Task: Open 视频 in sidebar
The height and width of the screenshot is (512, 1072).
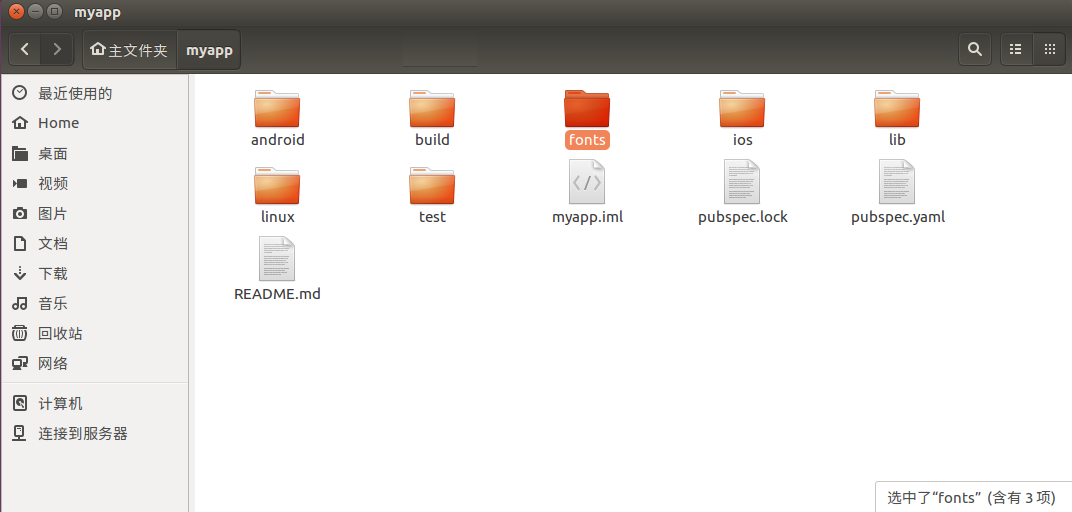Action: click(x=94, y=184)
